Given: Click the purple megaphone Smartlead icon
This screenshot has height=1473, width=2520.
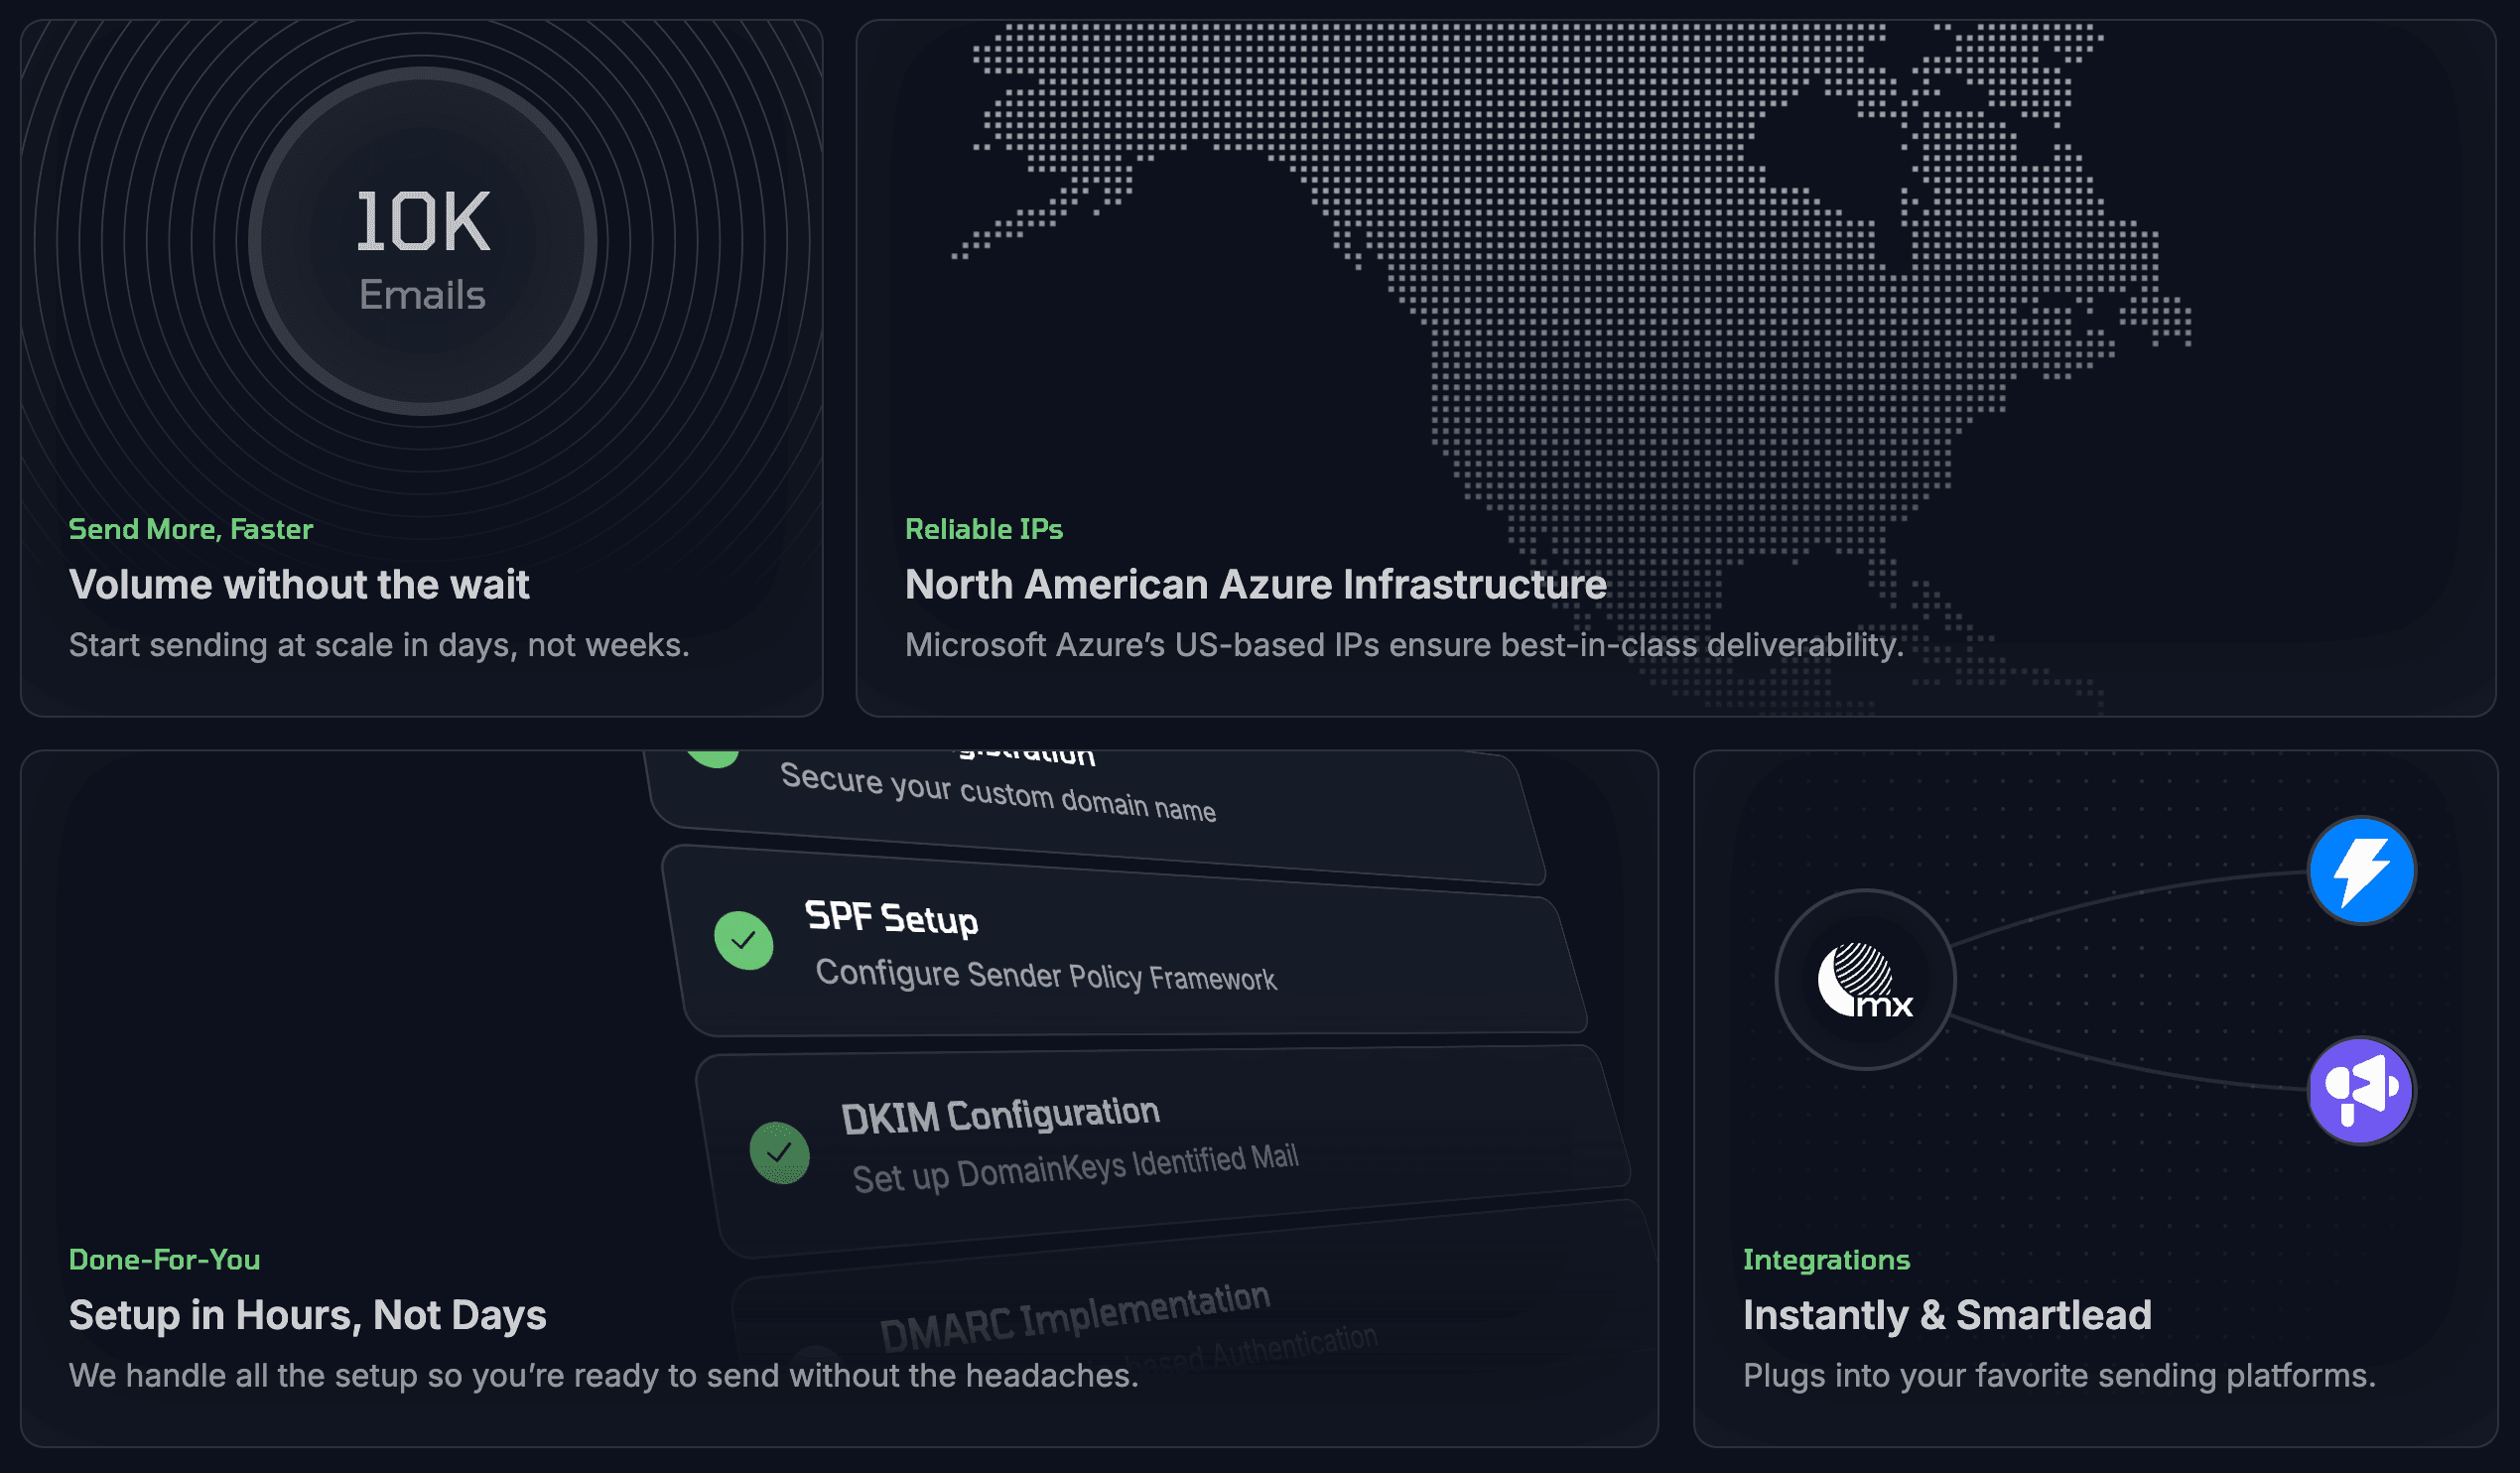Looking at the screenshot, I should [x=2361, y=1090].
